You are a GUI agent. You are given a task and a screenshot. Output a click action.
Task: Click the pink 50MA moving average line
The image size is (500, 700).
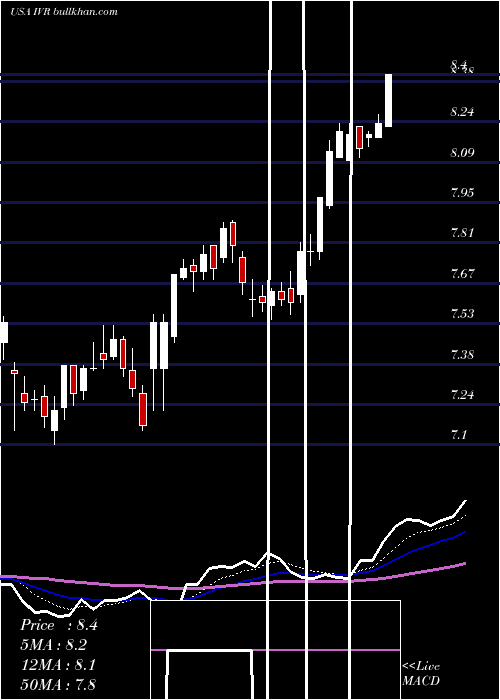tap(232, 584)
